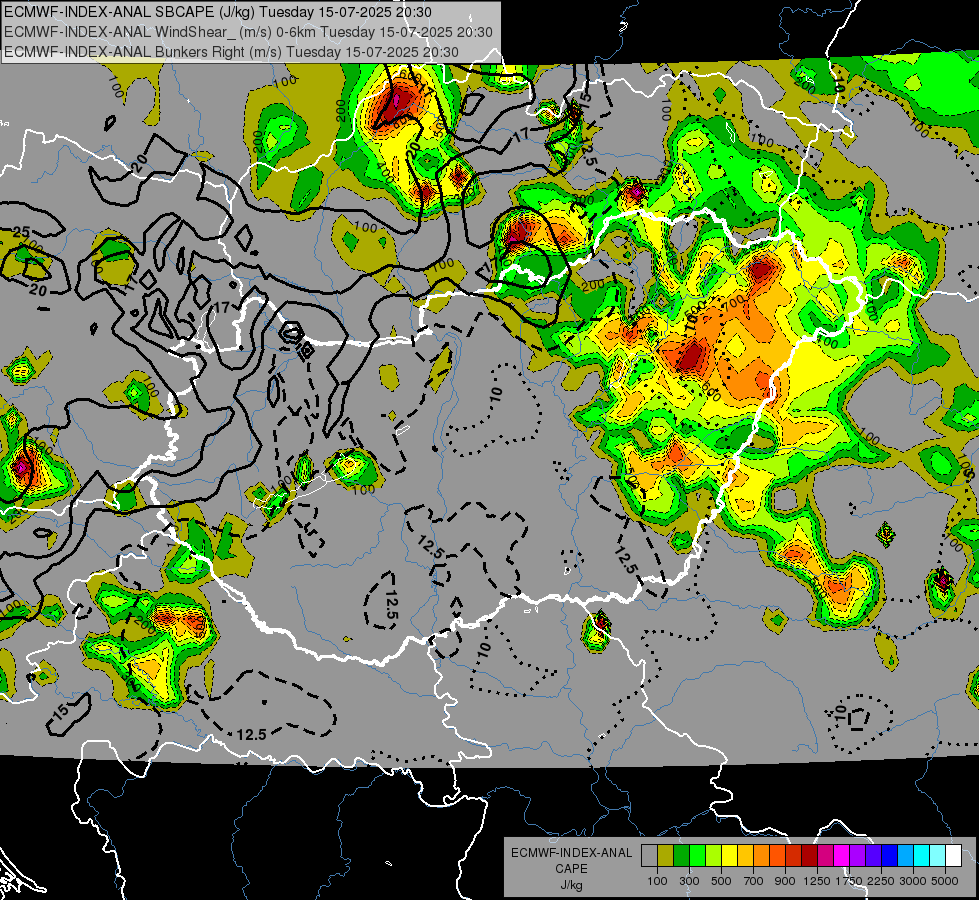Click the sky blue swatch before 3000

tap(905, 856)
